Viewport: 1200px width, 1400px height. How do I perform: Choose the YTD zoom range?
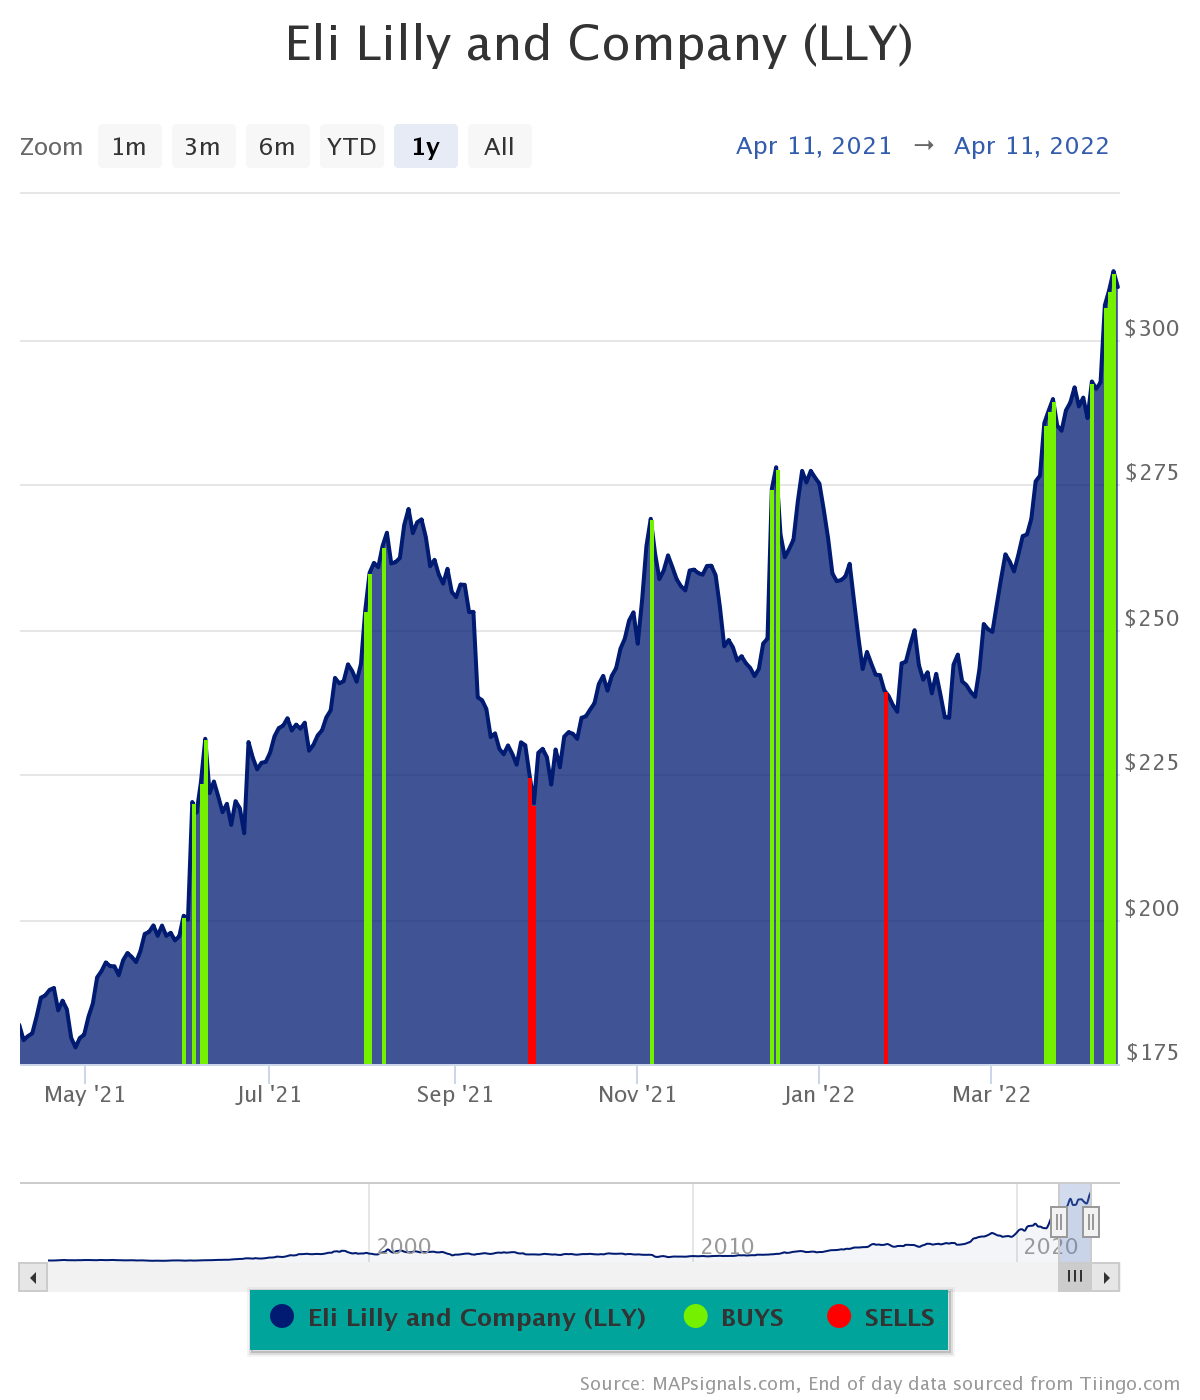coord(352,146)
